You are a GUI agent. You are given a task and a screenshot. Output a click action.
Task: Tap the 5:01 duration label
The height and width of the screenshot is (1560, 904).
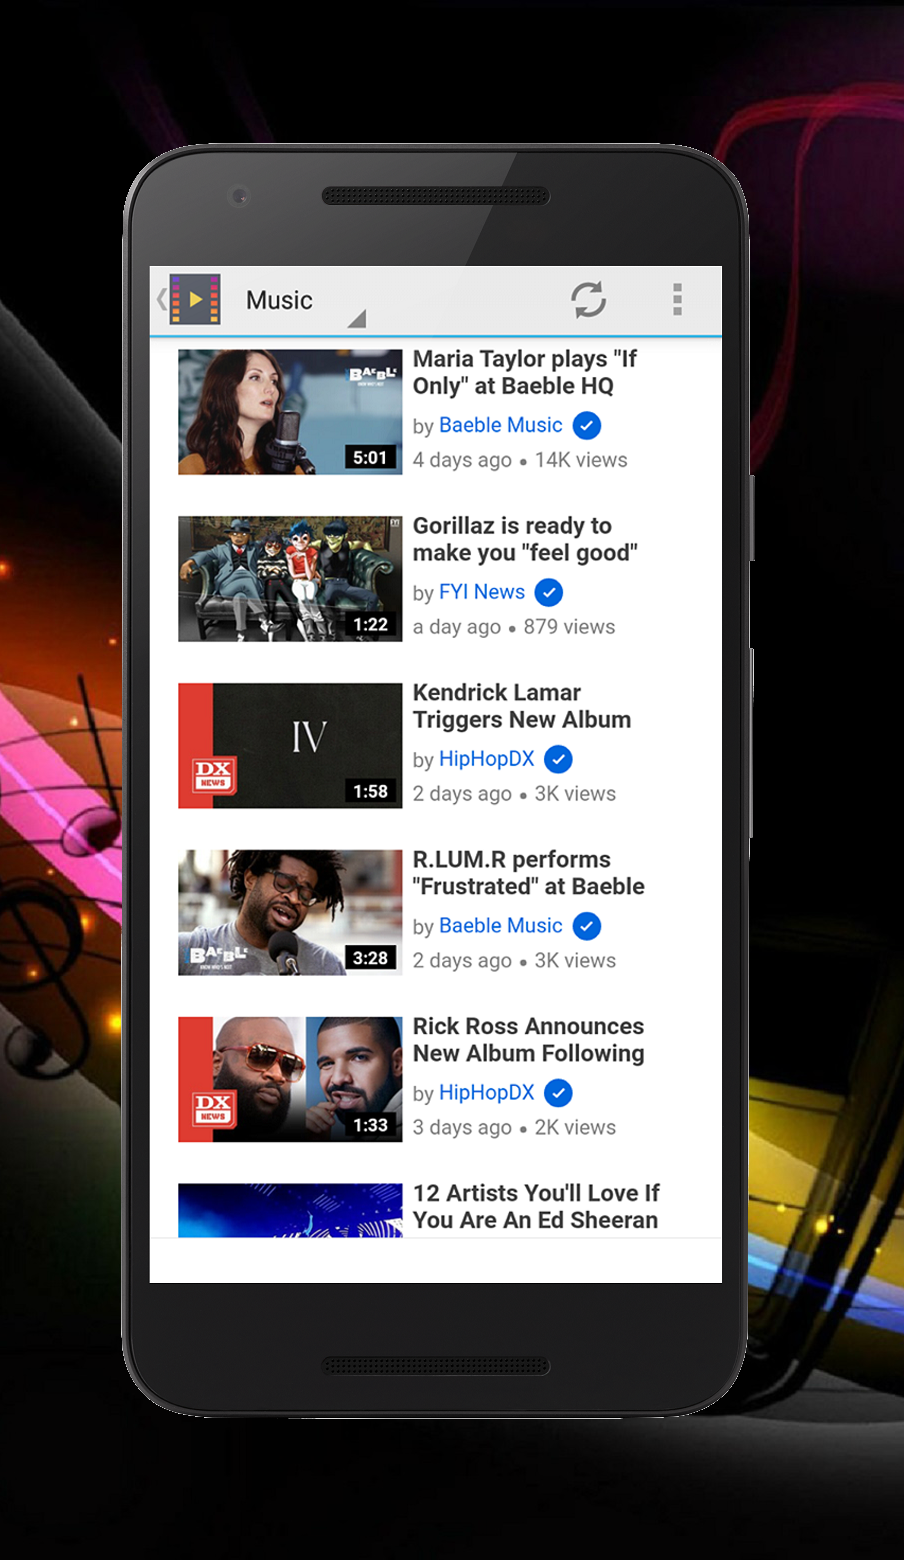(x=370, y=457)
